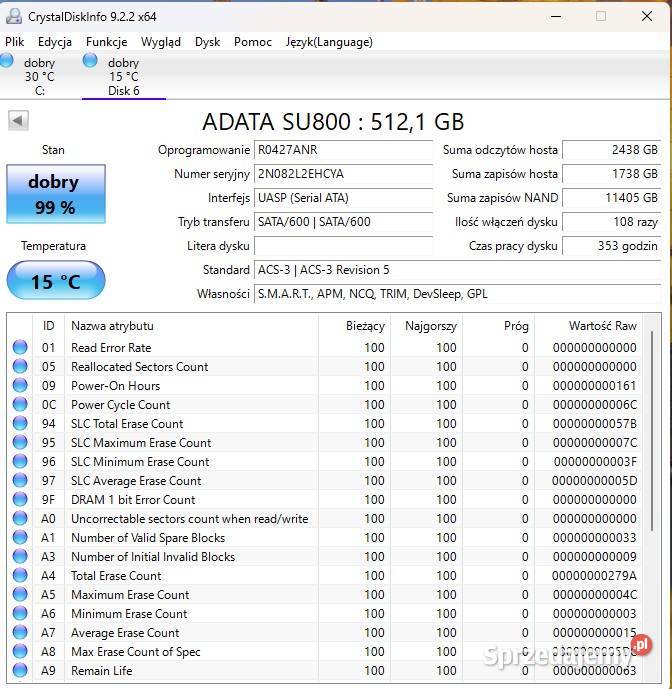
Task: Click status orb of Minimum Erase Count (A6) row
Action: pyautogui.click(x=20, y=613)
